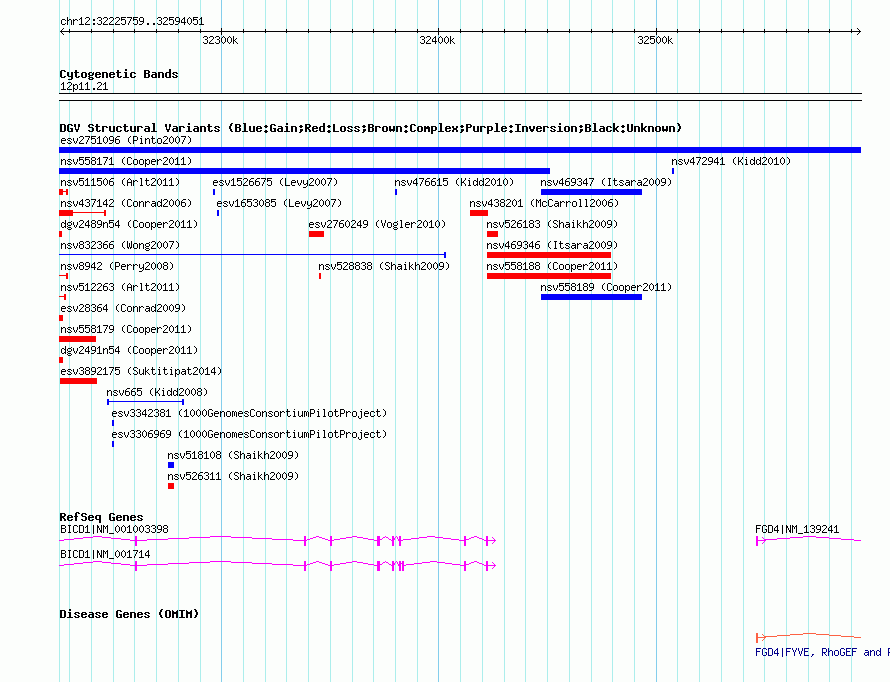Open FGD4|FYVE, RhoGEF OMIM disease link
Screen dimensions: 890x682
click(822, 652)
